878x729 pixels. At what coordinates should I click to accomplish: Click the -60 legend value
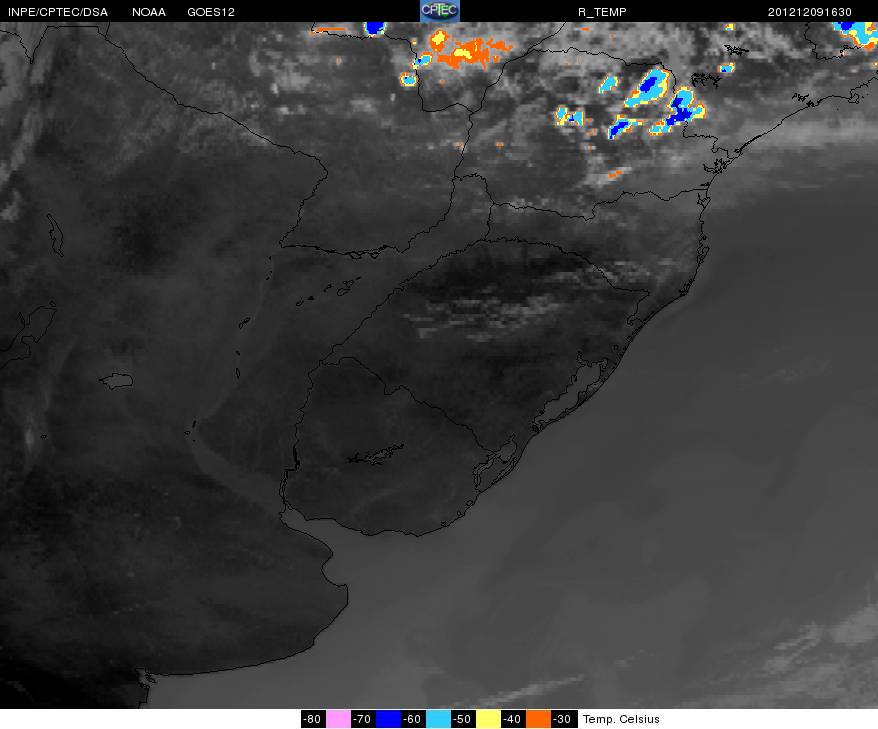tap(413, 719)
